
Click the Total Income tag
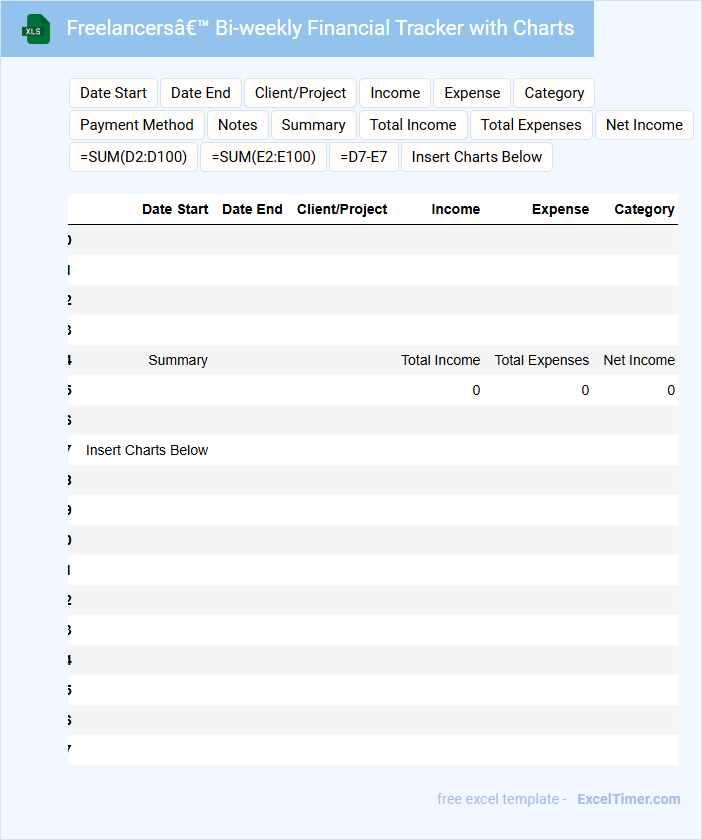pyautogui.click(x=413, y=125)
